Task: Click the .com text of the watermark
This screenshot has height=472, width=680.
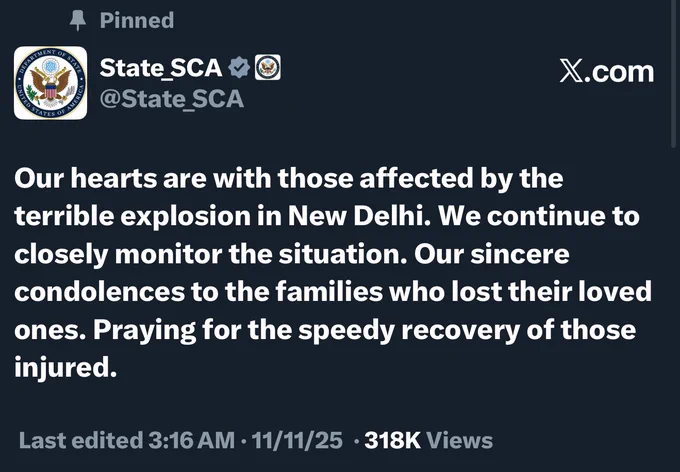Action: tap(619, 72)
